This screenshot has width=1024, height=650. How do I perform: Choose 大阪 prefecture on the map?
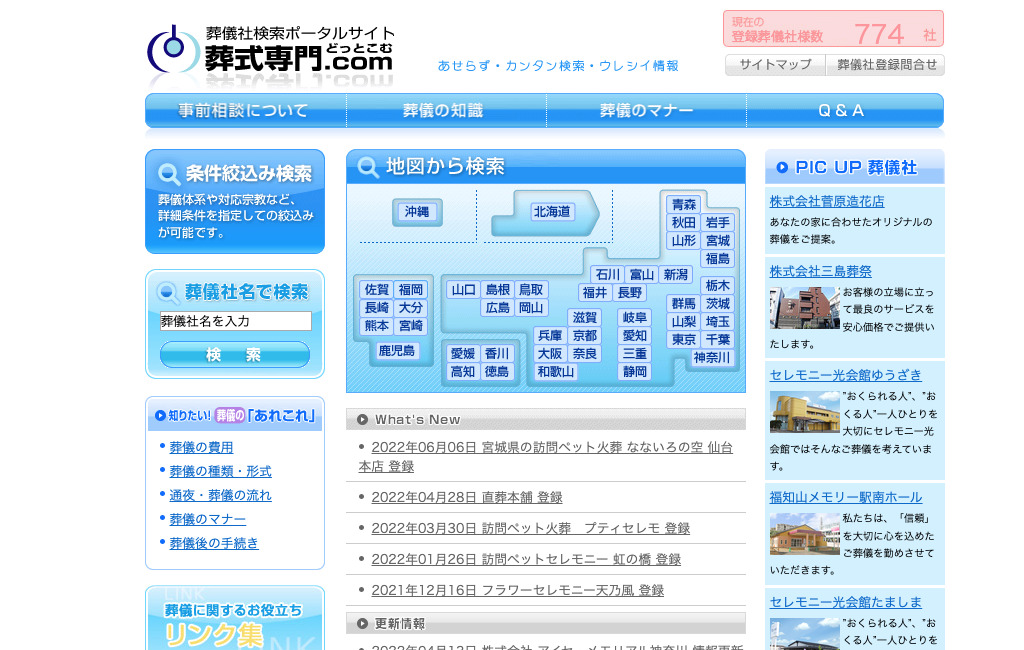point(550,354)
